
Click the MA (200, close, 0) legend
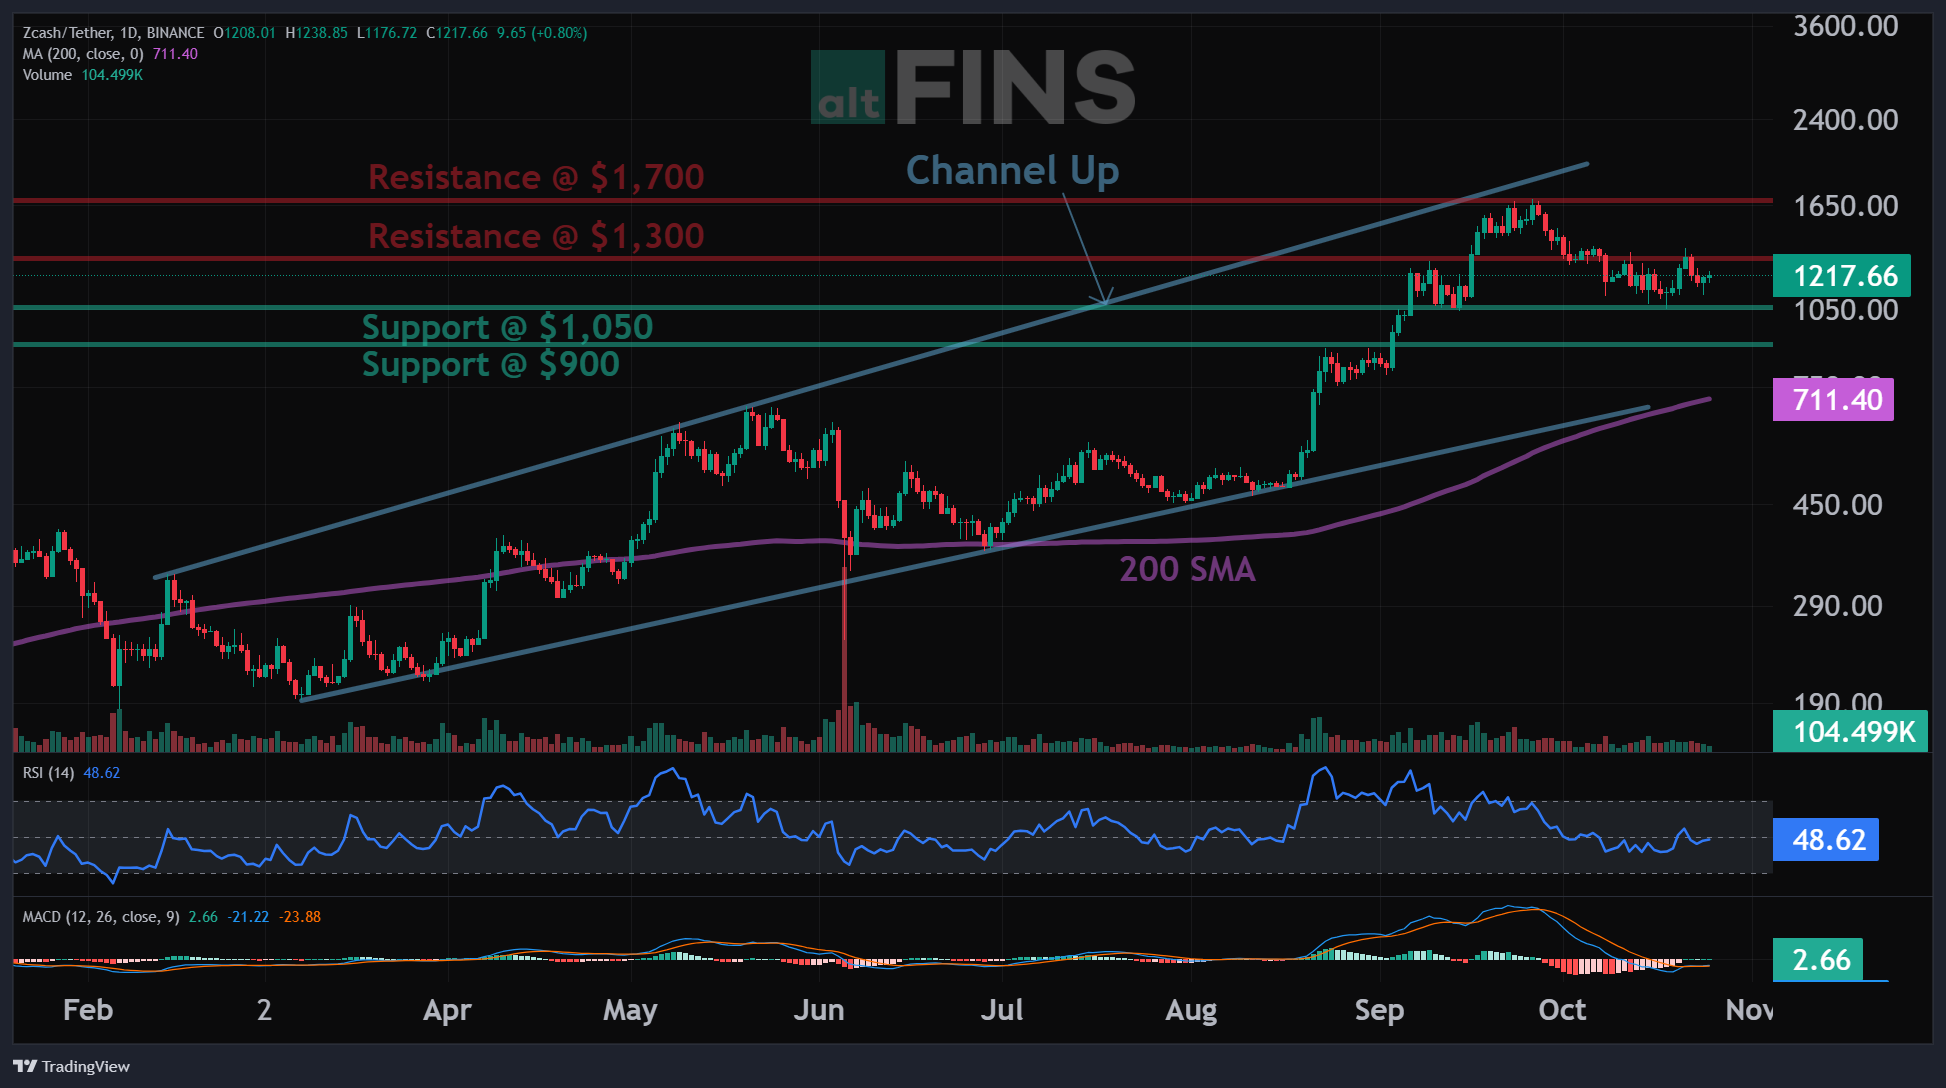click(x=83, y=54)
